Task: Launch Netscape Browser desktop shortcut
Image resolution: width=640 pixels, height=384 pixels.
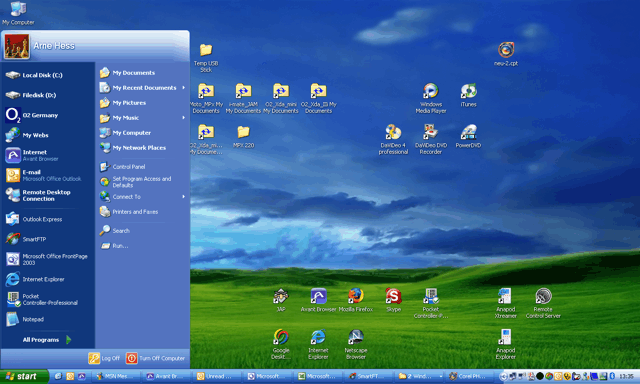Action: pyautogui.click(x=356, y=344)
